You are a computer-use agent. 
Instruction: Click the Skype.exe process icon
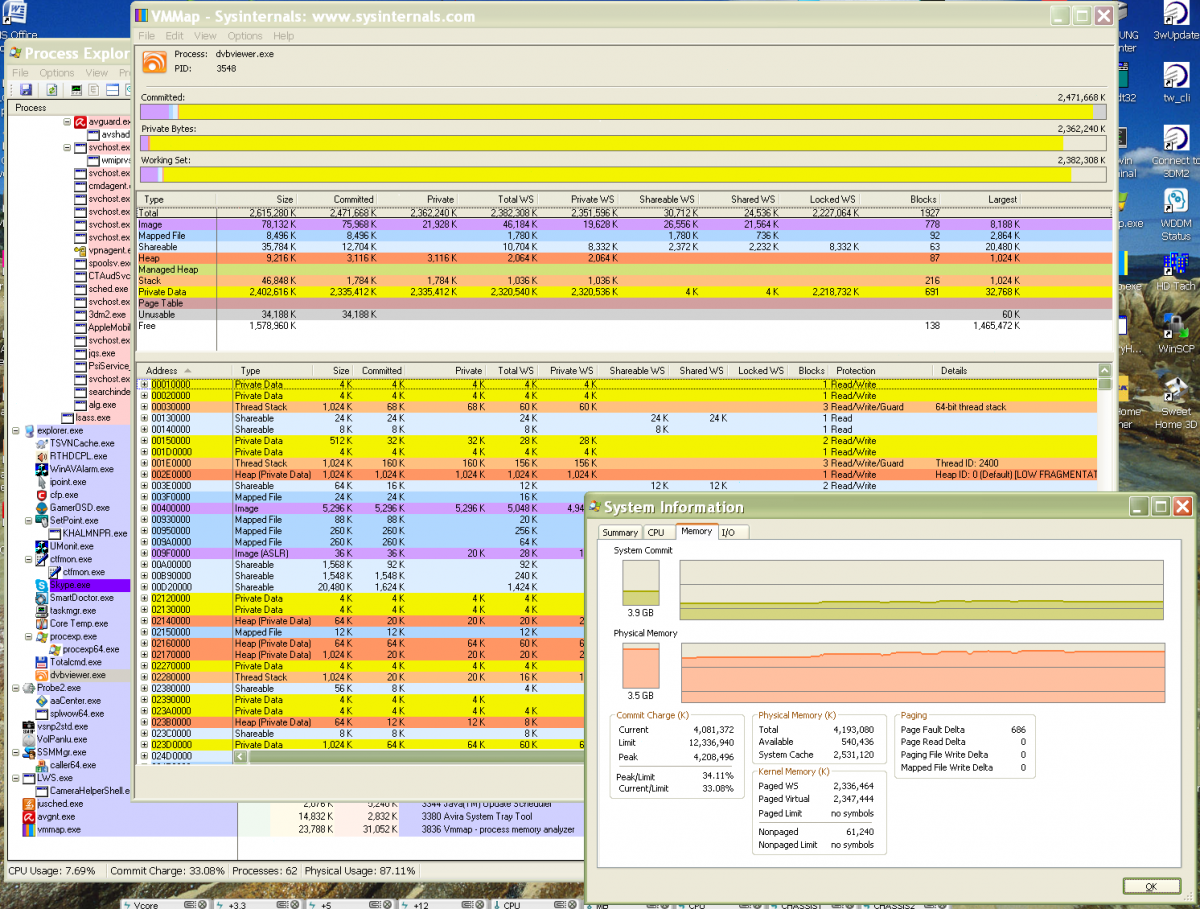(x=42, y=585)
